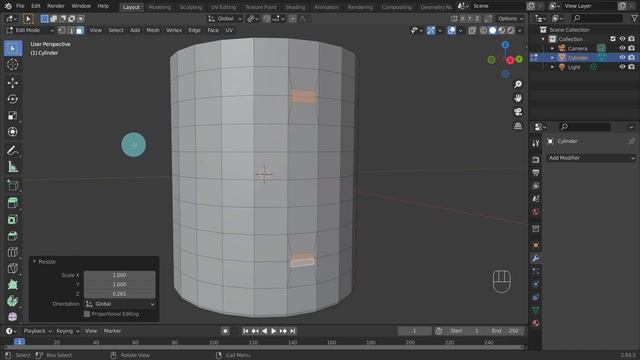The image size is (640, 360).
Task: Hide the Cylinder in viewport
Action: pyautogui.click(x=622, y=58)
